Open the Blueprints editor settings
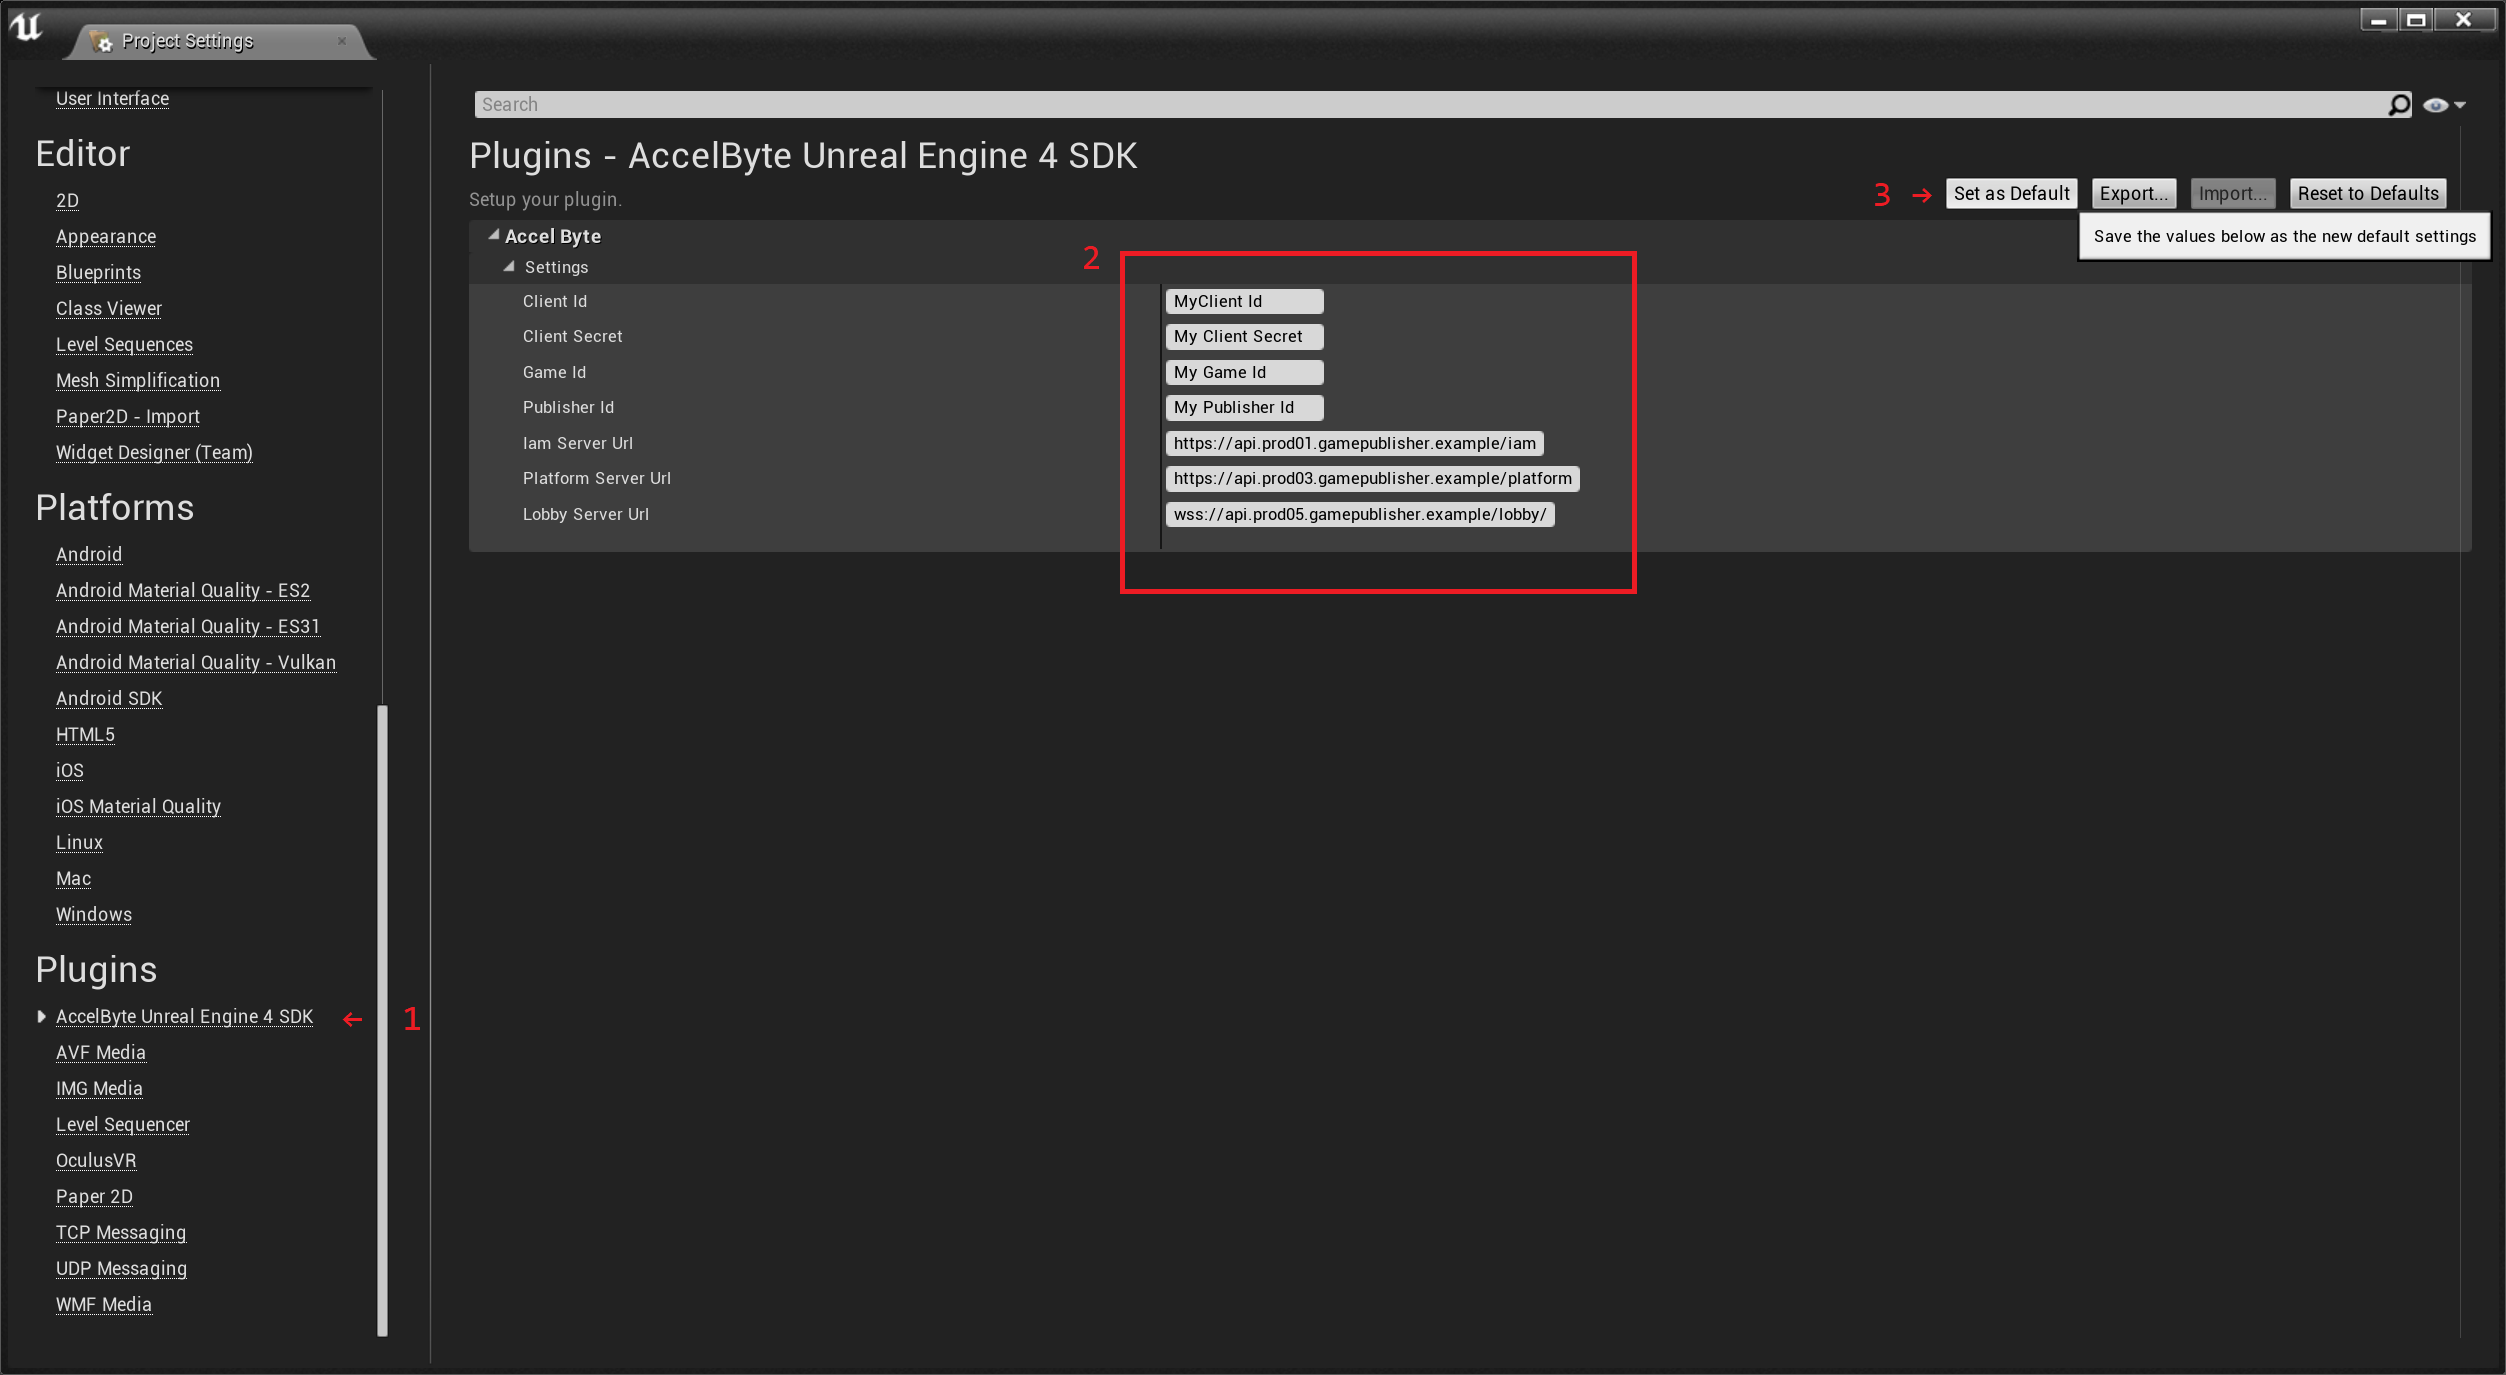 click(x=98, y=273)
